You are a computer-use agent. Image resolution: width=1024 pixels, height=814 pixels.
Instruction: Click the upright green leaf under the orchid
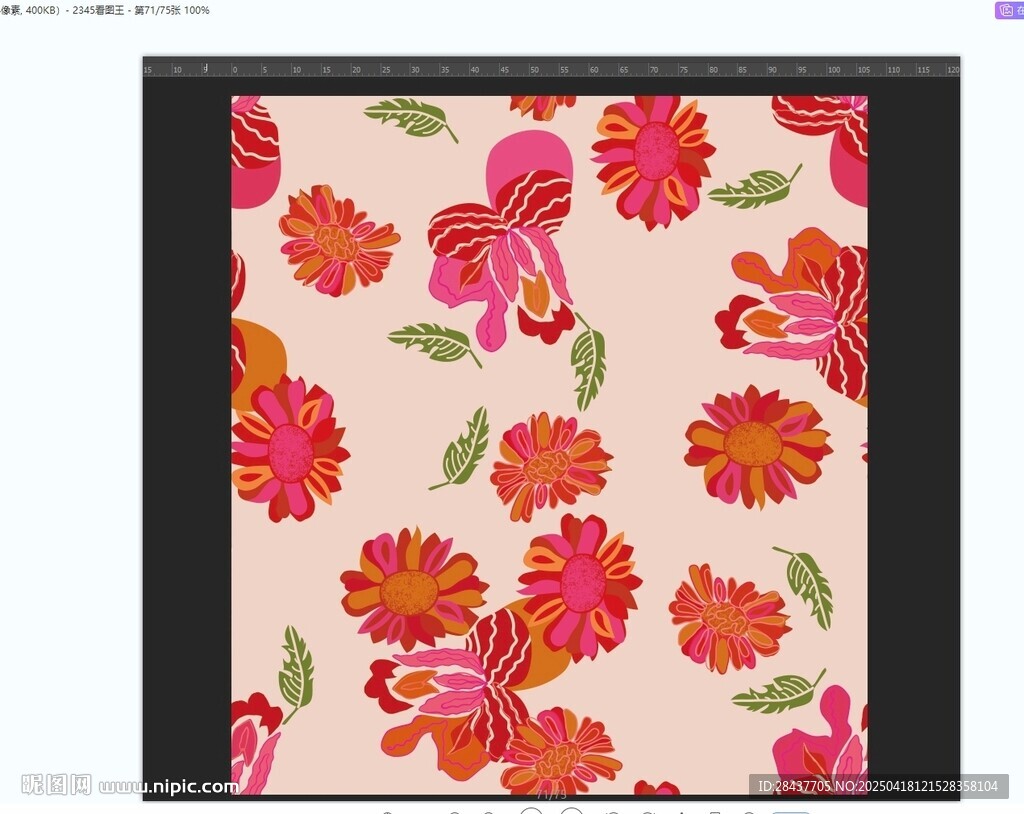pos(589,362)
